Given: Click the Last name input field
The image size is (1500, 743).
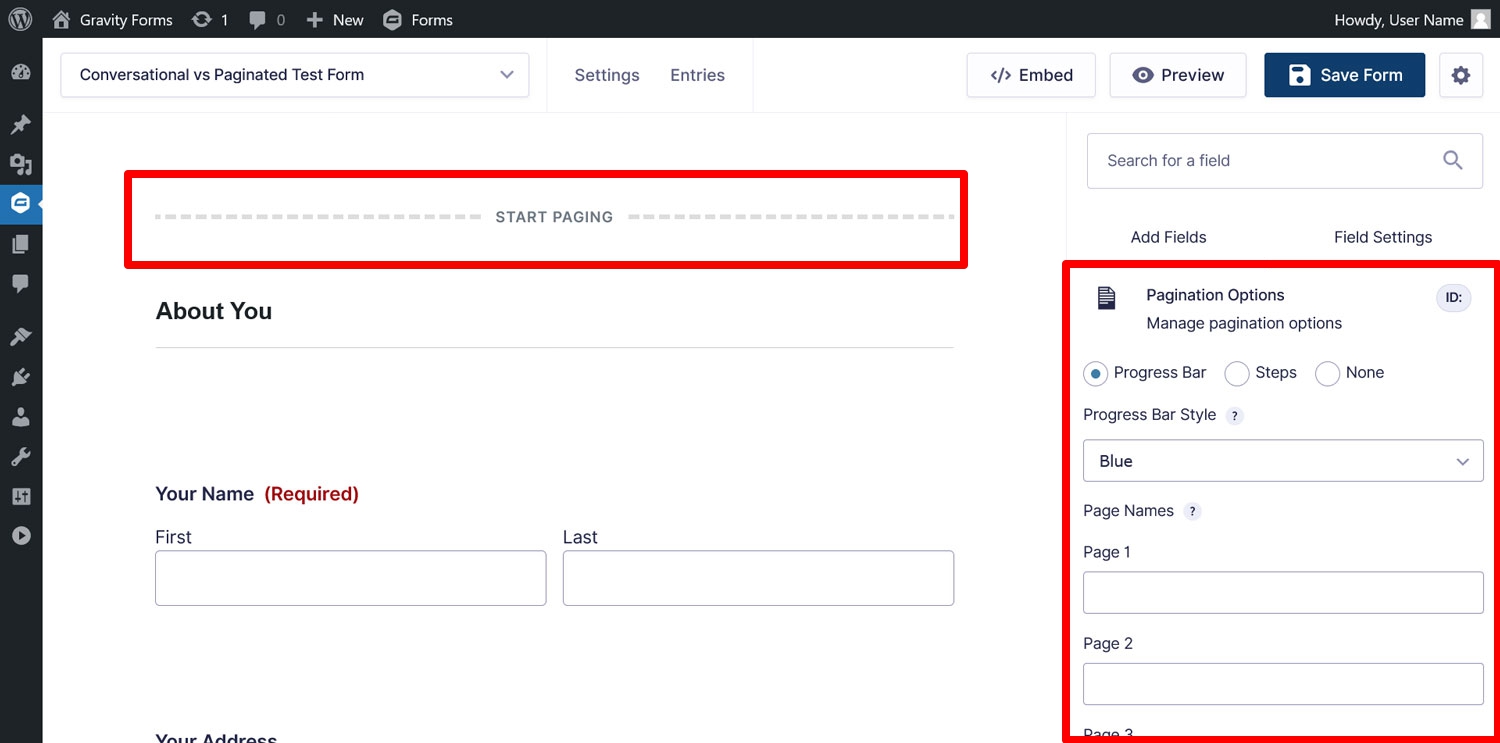Looking at the screenshot, I should click(x=758, y=578).
